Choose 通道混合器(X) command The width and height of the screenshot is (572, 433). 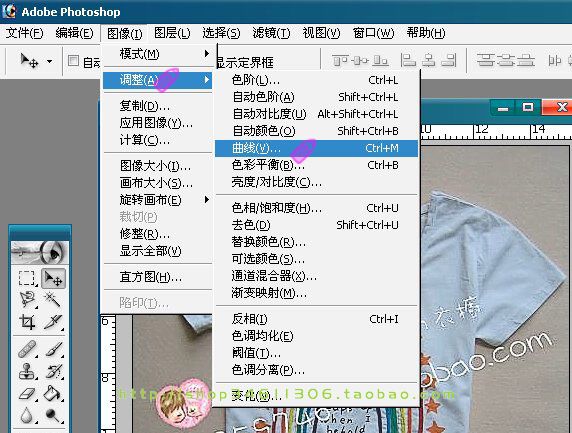316,276
